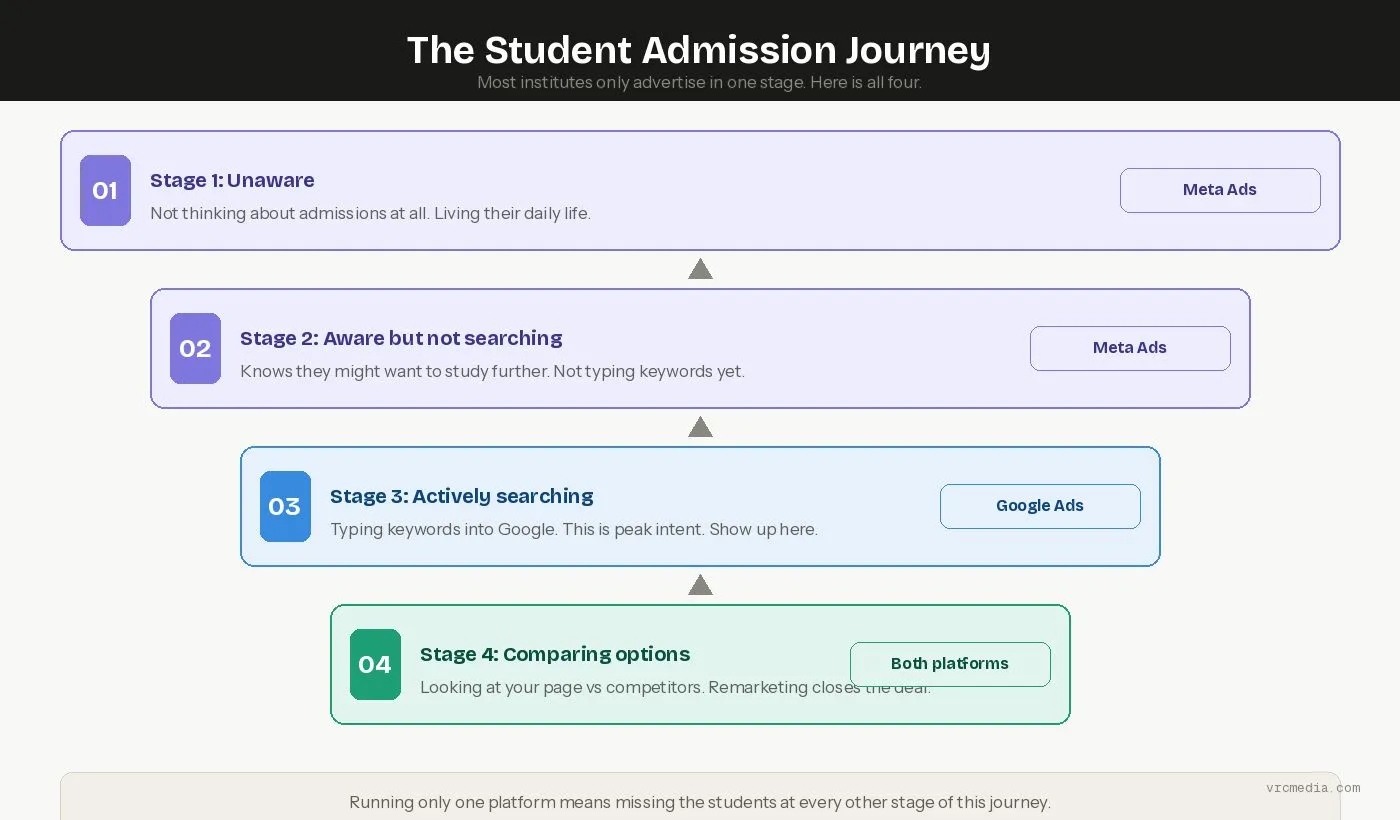
Task: Click the arrow between Stage 2 and Stage 3
Action: 700,427
